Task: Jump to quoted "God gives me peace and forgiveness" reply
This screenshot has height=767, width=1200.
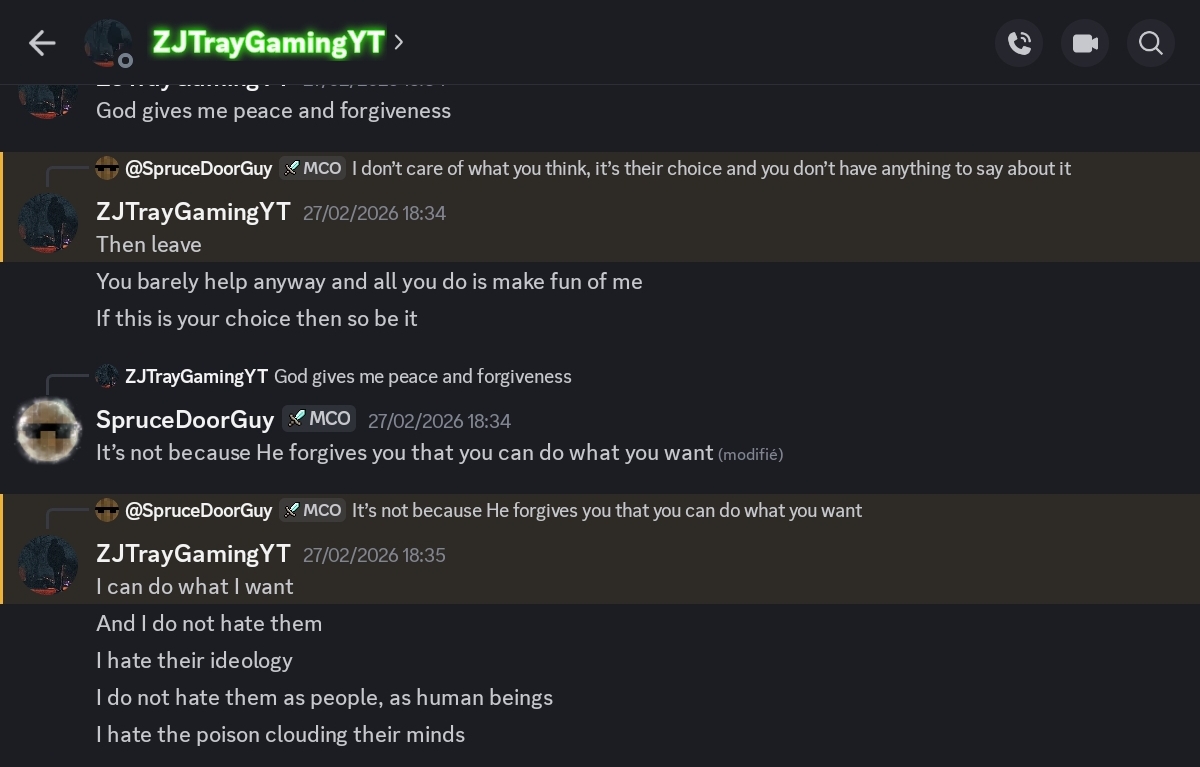Action: pos(422,377)
